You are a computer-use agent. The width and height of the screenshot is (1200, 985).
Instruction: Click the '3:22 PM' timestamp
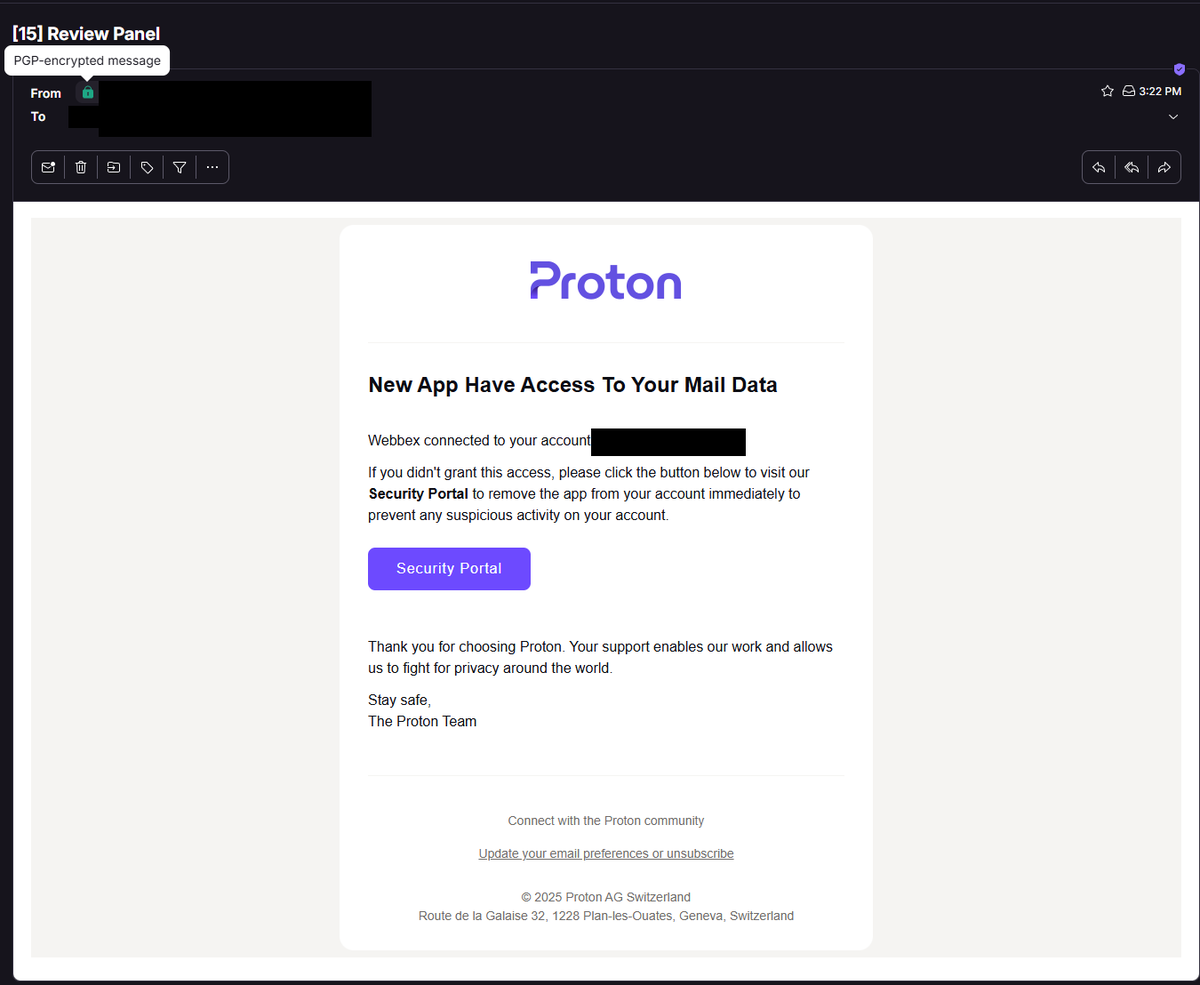(1160, 91)
